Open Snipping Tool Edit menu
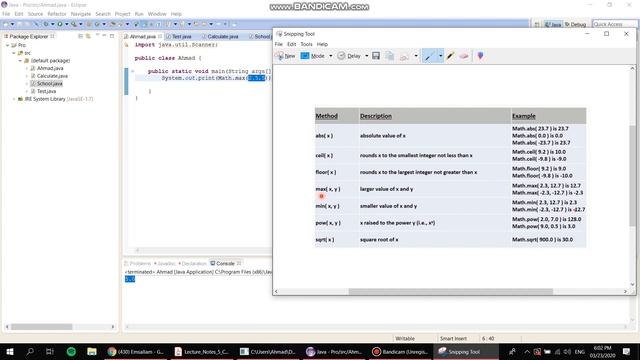This screenshot has height=360, width=640. [x=291, y=44]
